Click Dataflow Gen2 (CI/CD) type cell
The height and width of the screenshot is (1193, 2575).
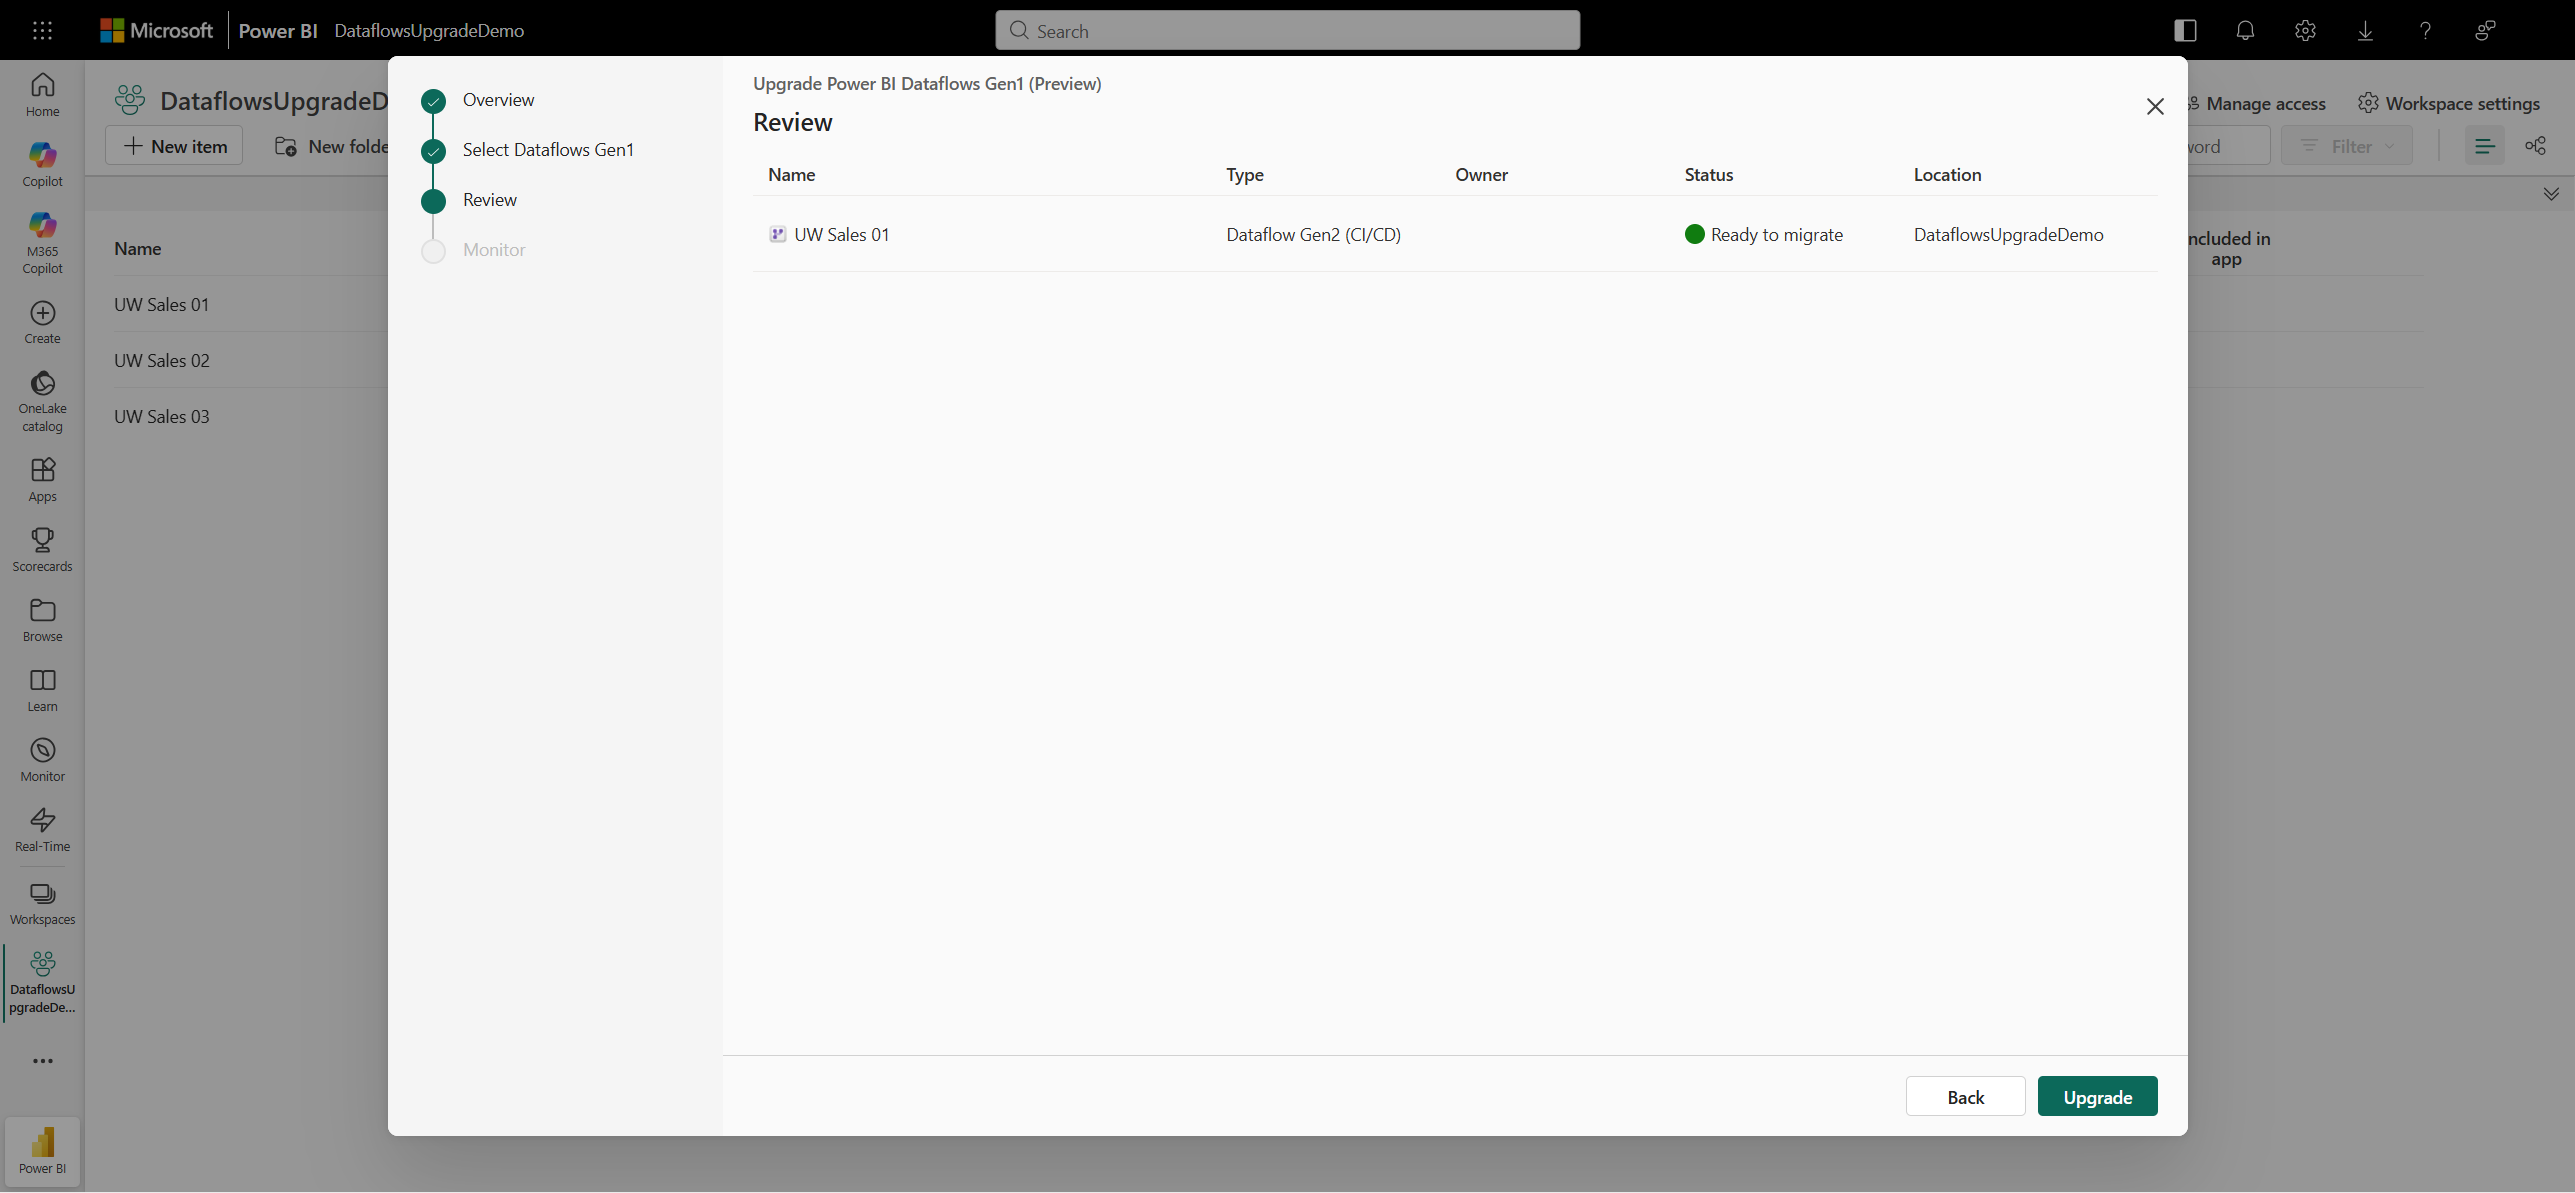click(x=1313, y=234)
